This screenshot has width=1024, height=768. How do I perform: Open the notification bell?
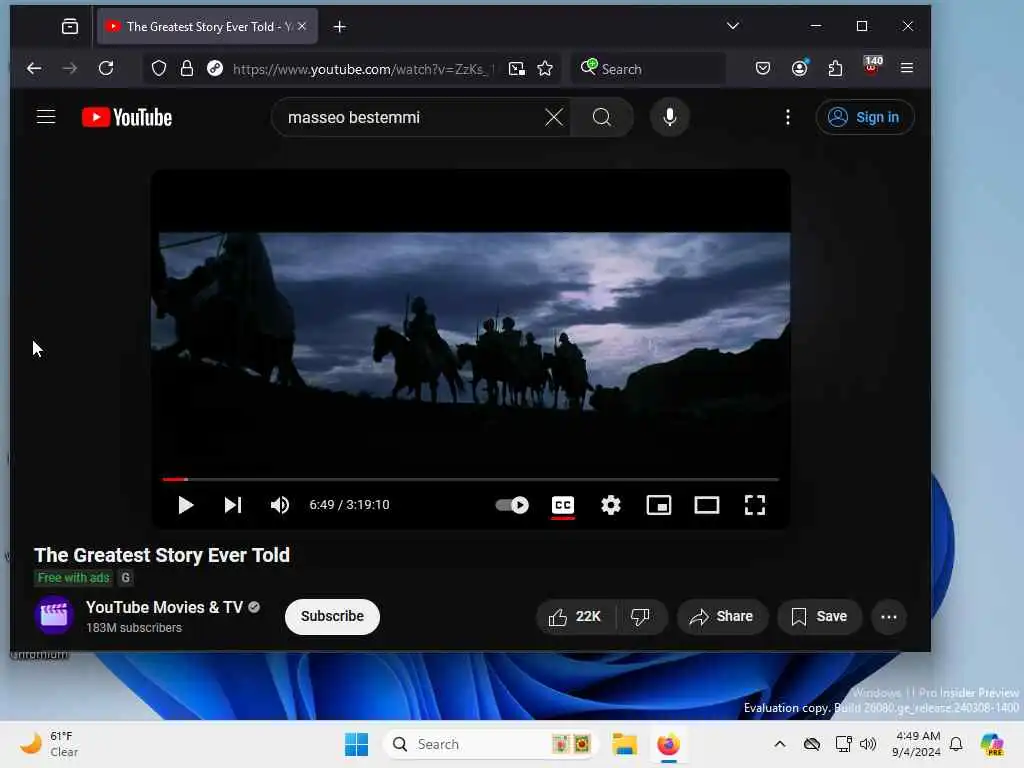coord(956,744)
